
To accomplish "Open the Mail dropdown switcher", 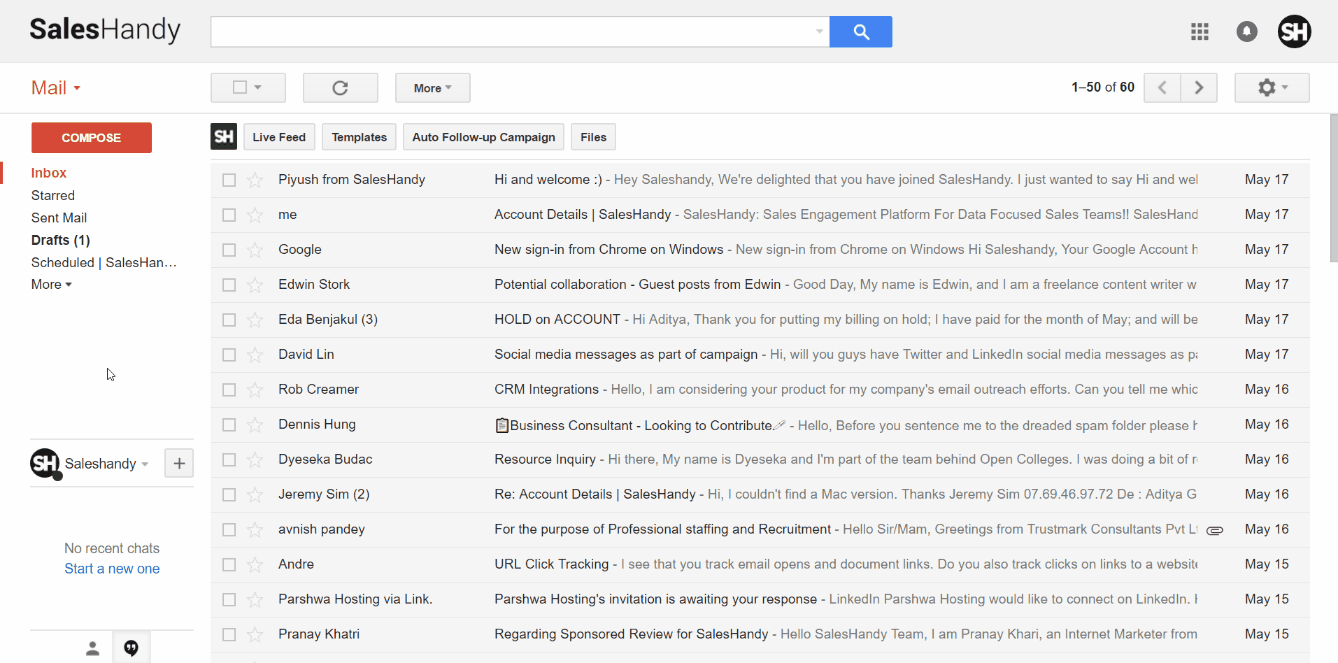I will click(x=56, y=88).
